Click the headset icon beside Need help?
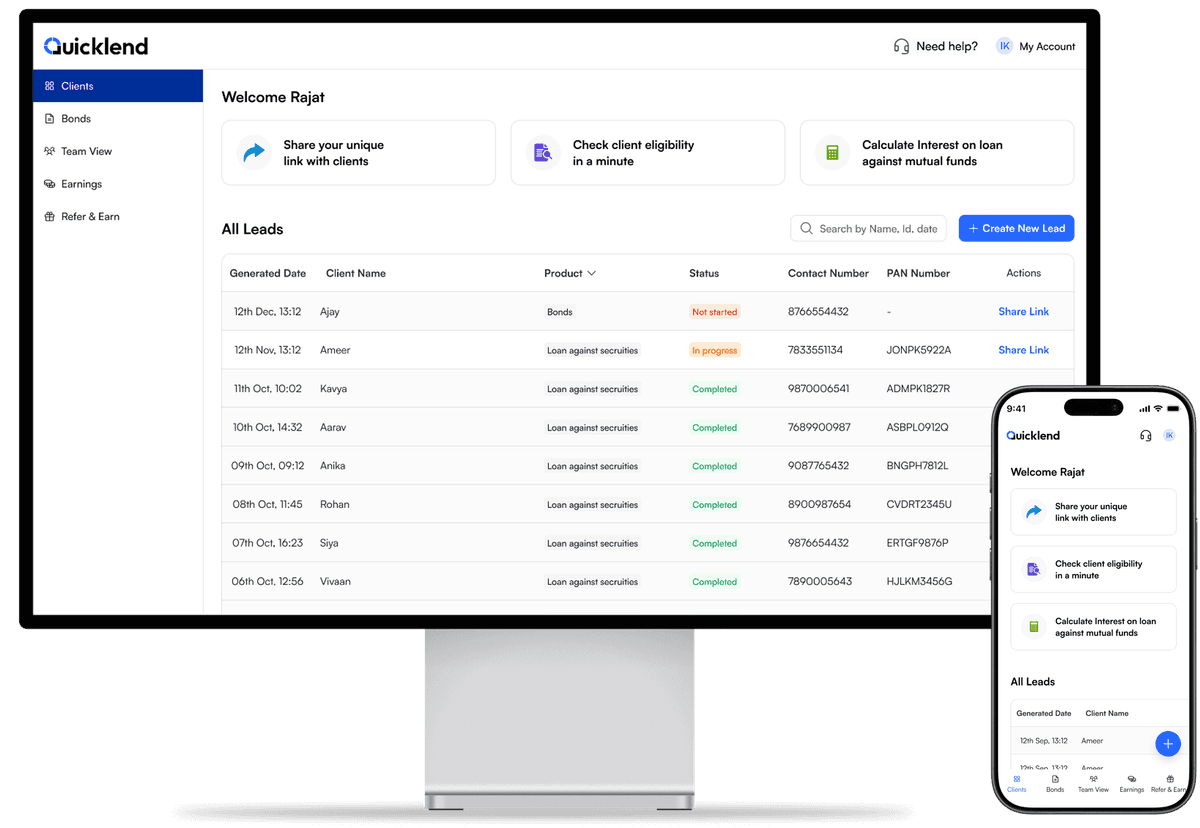Screen dimensions: 1200x828 click(x=901, y=46)
